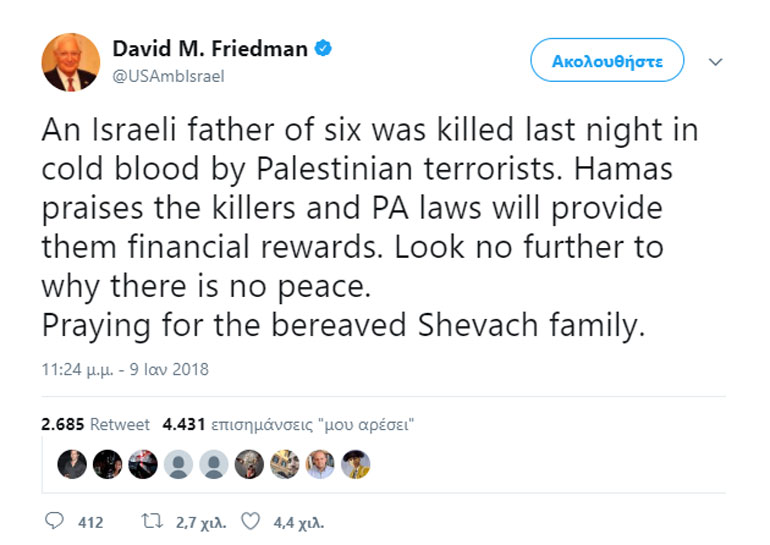
Task: Like the tweet with the heart icon
Action: click(251, 521)
